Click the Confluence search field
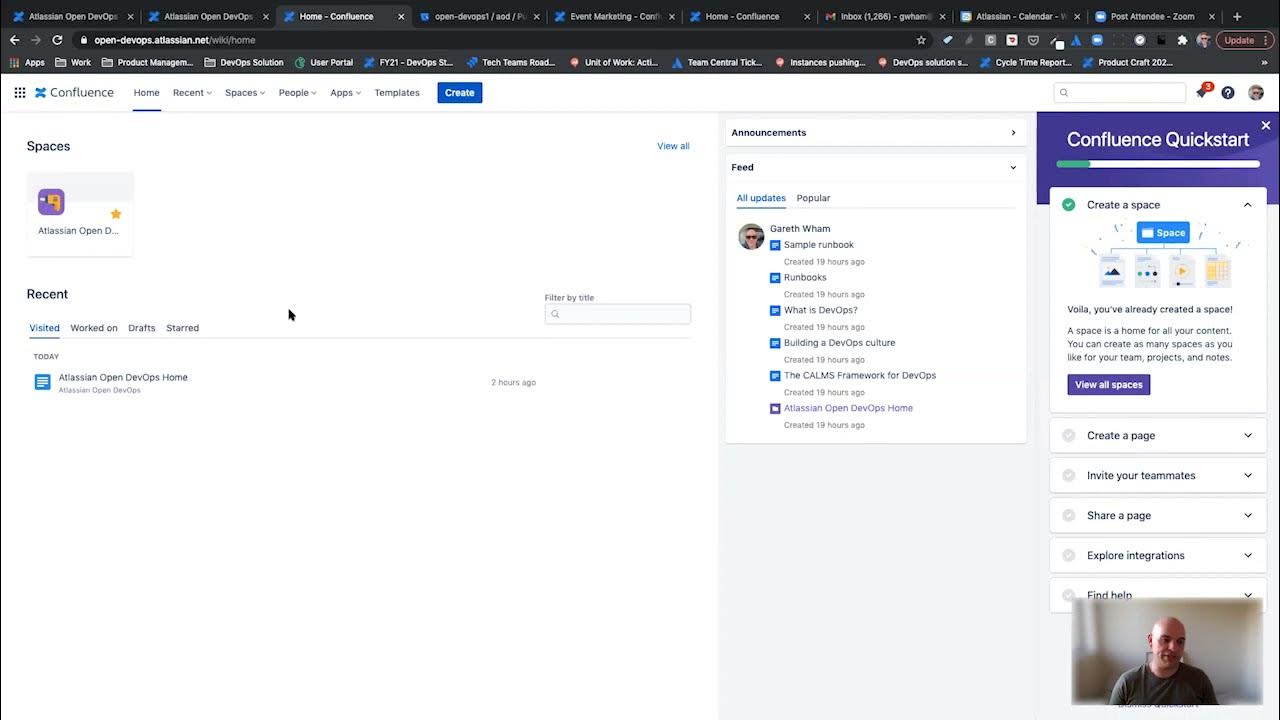1280x720 pixels. point(1119,93)
